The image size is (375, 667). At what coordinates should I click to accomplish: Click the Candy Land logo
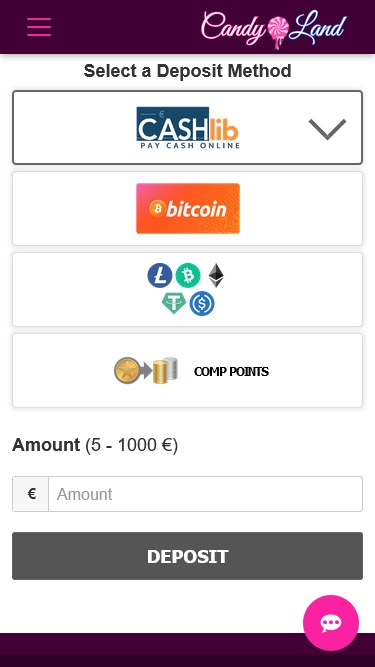click(274, 28)
